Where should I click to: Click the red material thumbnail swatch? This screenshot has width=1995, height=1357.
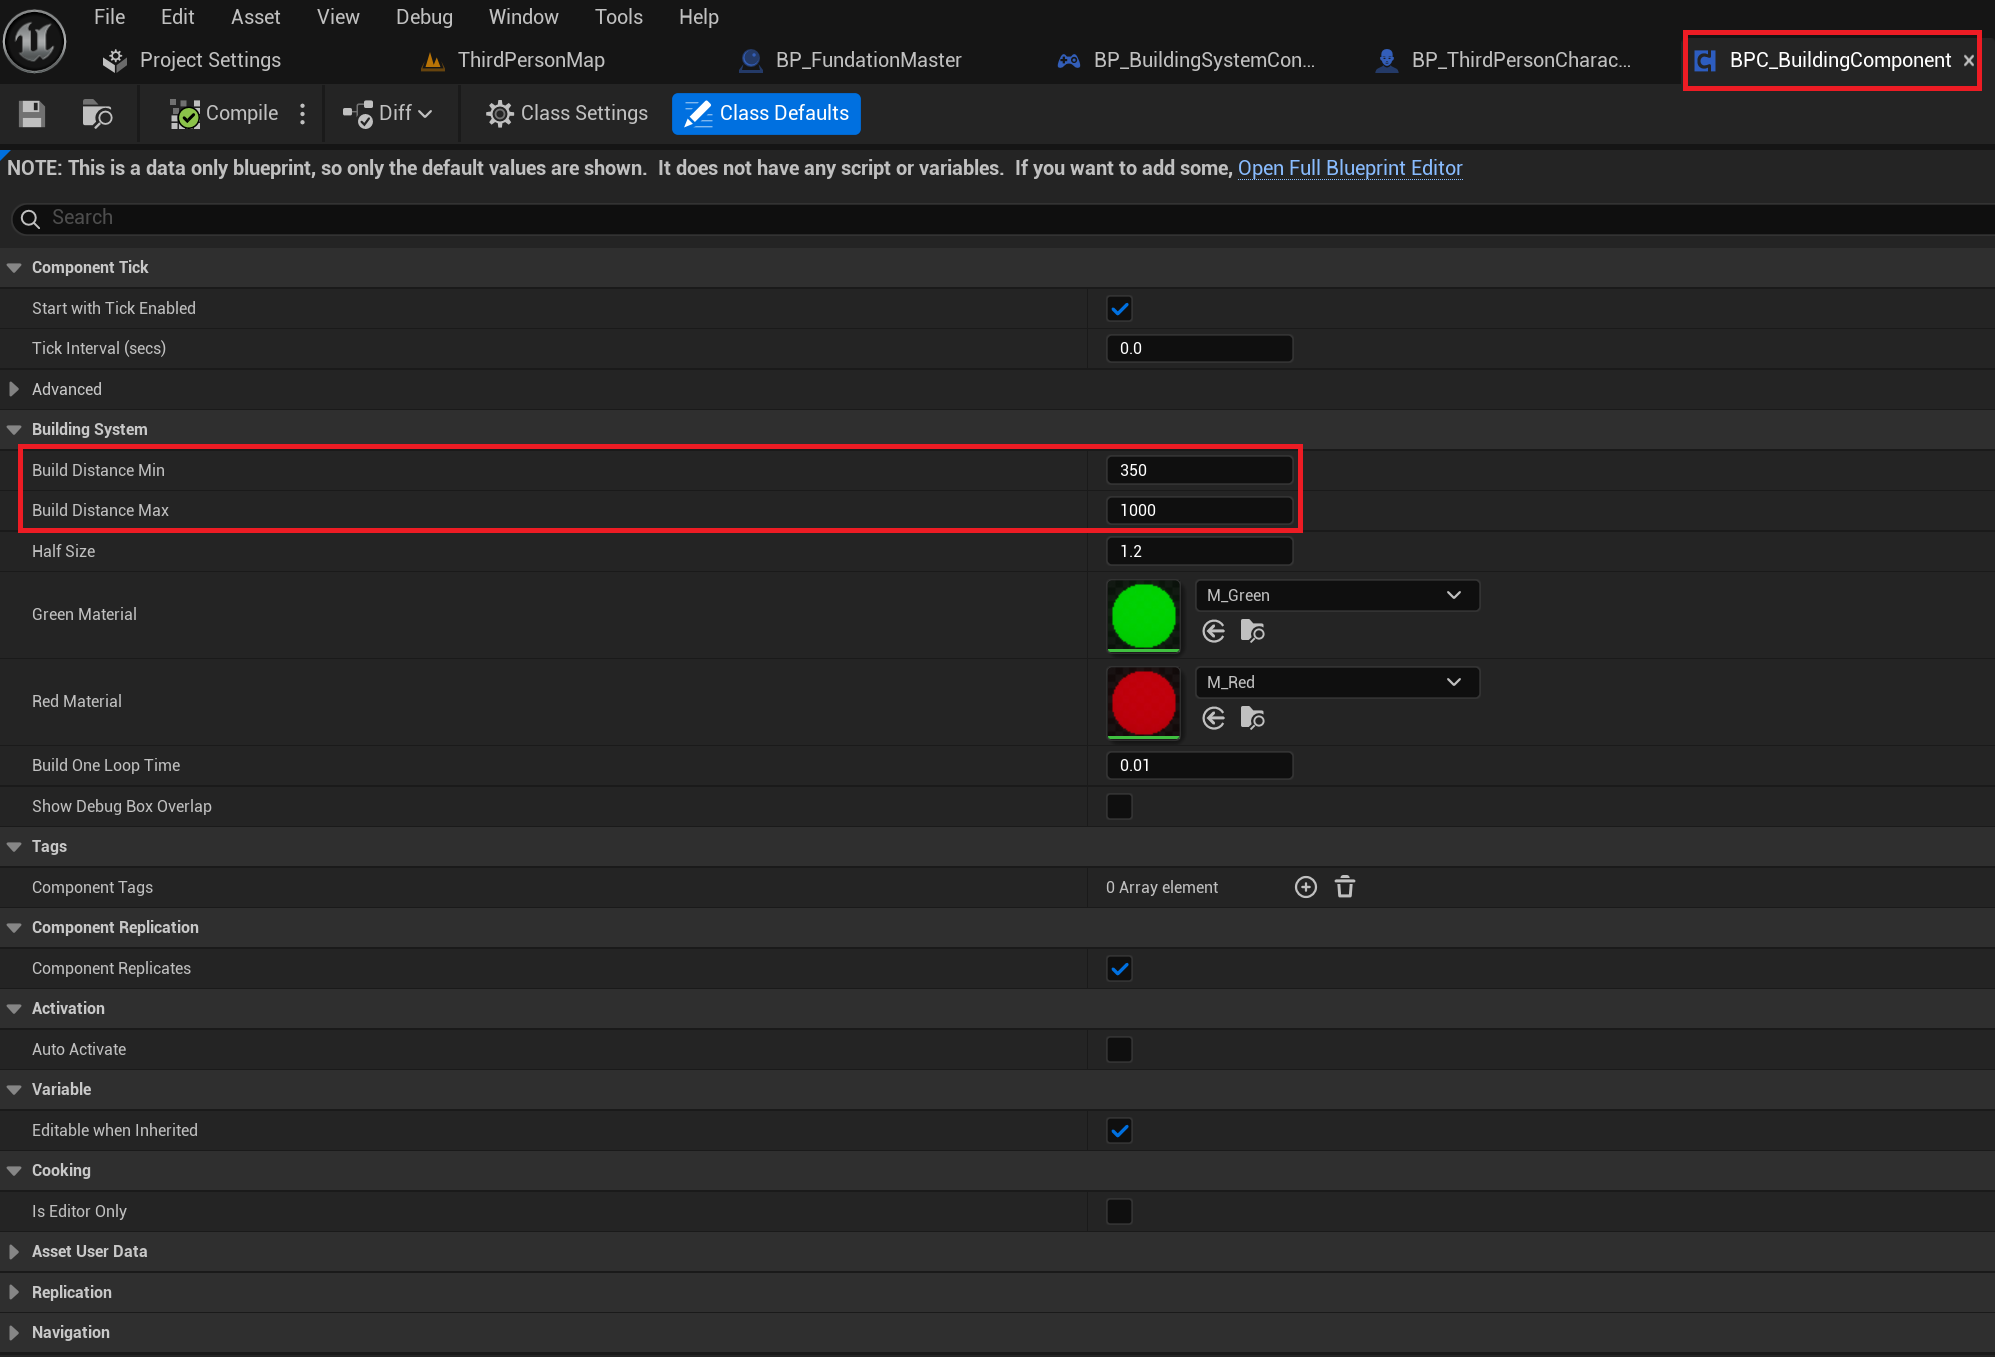point(1143,702)
